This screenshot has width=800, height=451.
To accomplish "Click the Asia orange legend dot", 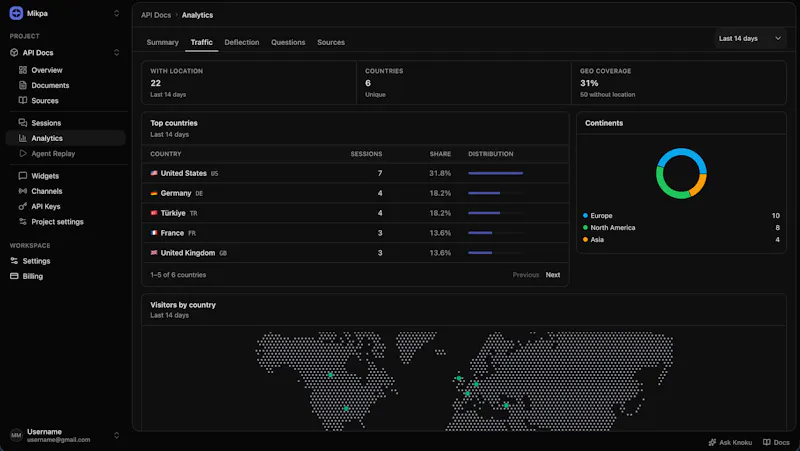I will 585,240.
